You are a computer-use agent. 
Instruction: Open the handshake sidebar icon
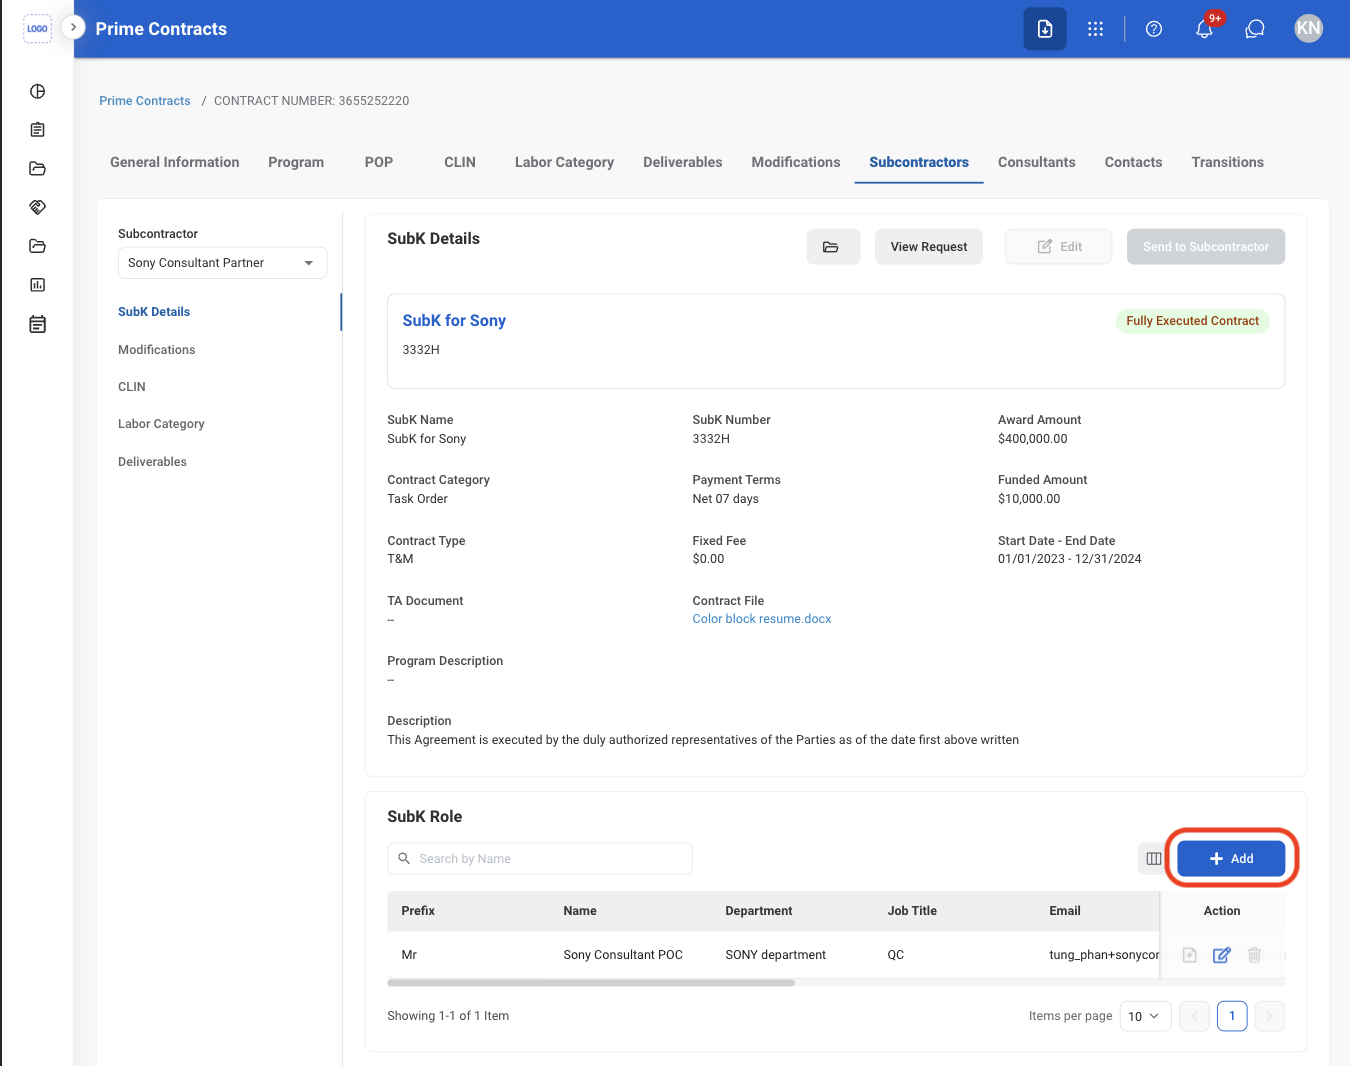click(x=37, y=207)
